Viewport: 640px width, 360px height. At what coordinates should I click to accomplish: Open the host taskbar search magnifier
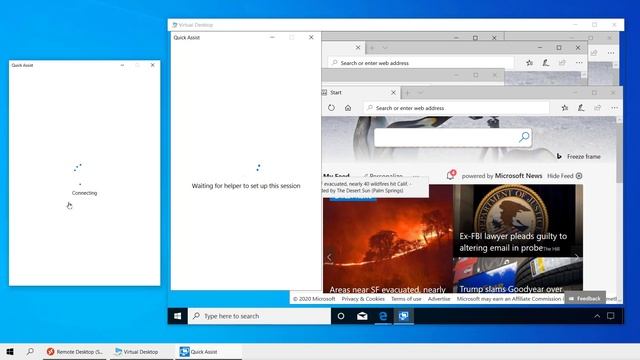tap(30, 351)
